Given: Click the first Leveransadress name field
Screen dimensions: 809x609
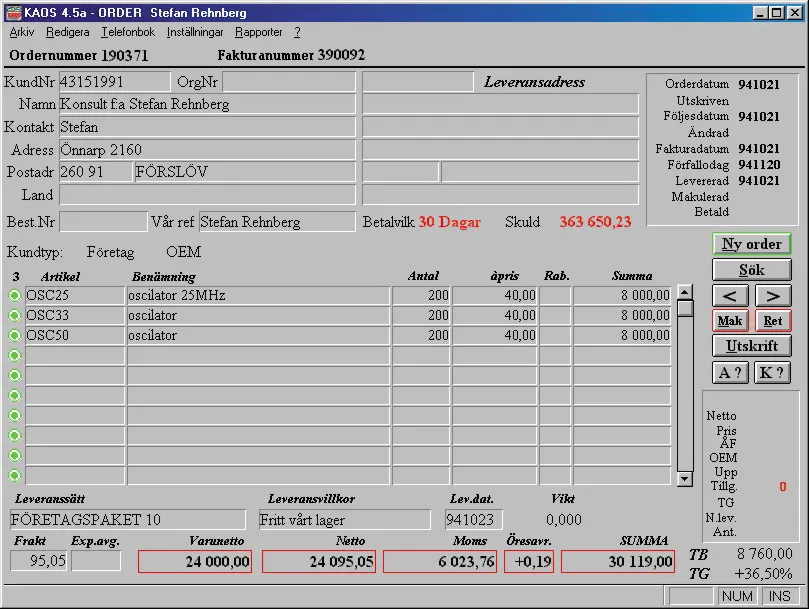Looking at the screenshot, I should pos(500,104).
